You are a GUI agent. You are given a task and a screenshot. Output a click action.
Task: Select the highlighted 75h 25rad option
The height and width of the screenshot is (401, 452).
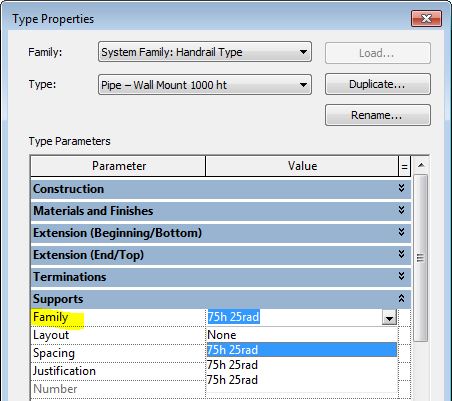[302, 350]
